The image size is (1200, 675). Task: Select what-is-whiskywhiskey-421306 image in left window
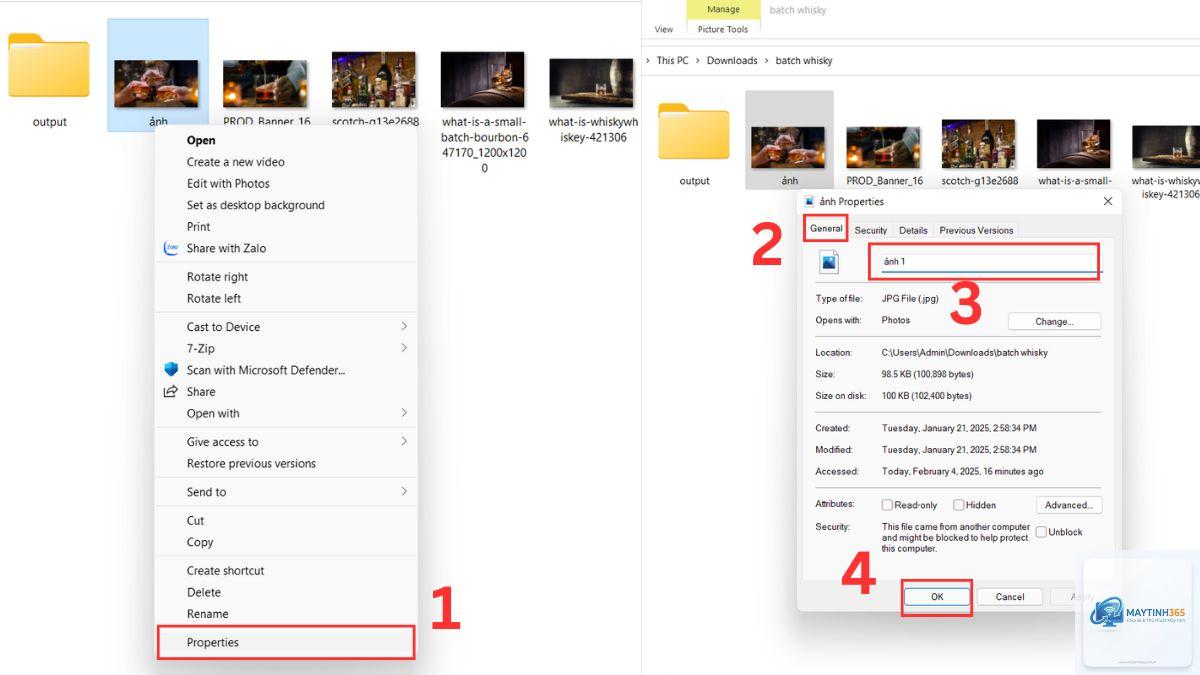[591, 84]
